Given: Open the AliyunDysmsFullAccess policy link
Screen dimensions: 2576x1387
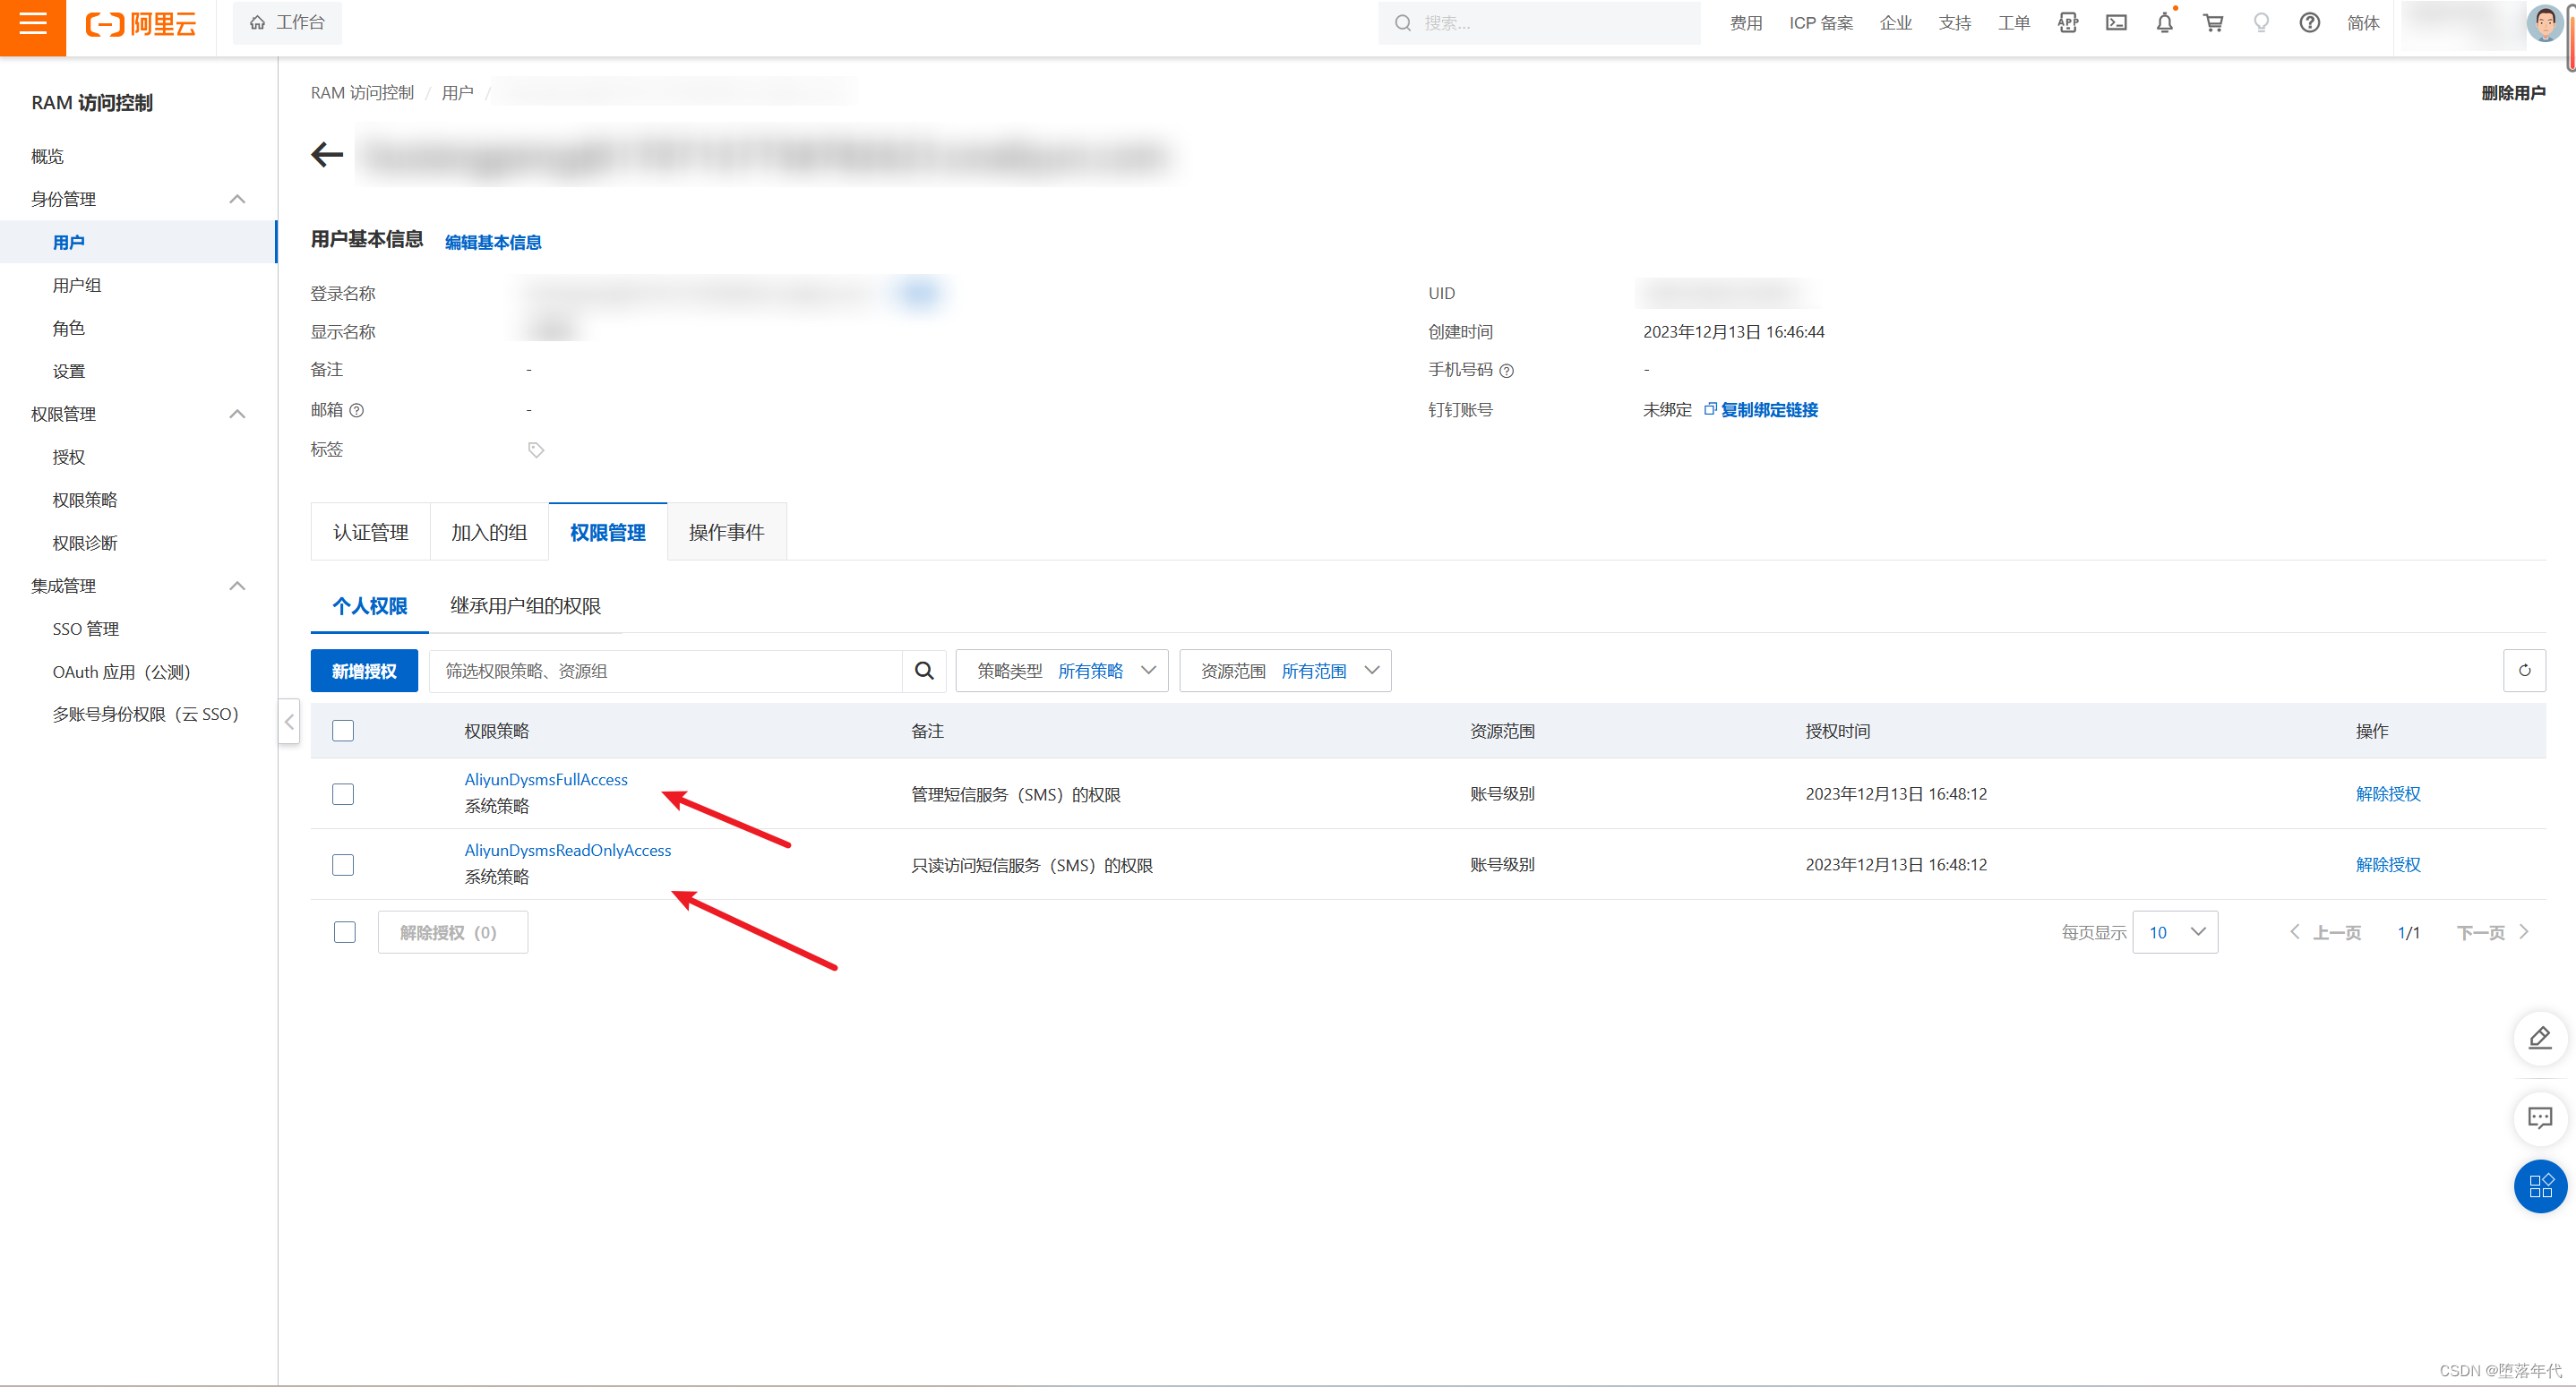Looking at the screenshot, I should point(546,780).
